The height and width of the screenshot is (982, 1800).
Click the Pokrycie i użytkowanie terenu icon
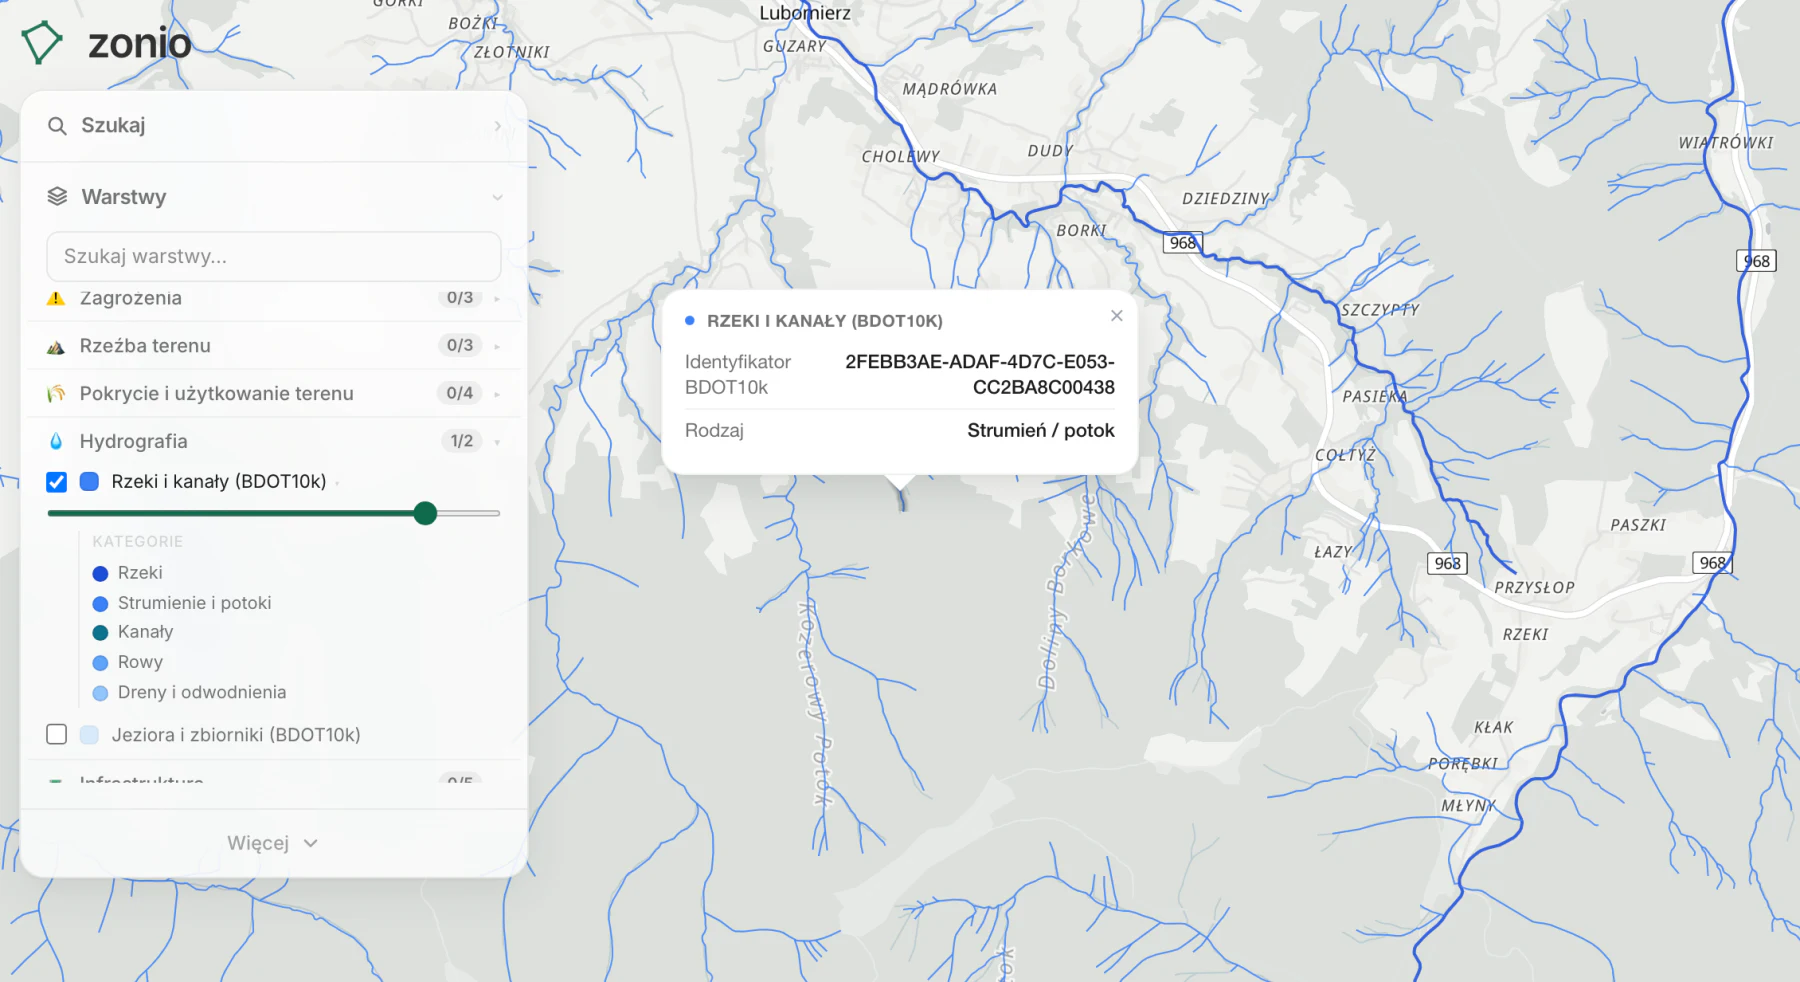click(x=56, y=394)
